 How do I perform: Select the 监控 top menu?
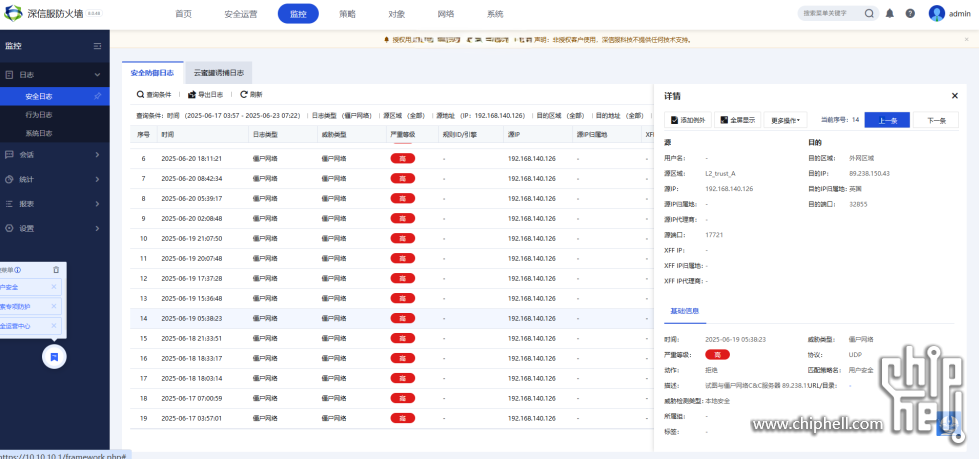[298, 14]
